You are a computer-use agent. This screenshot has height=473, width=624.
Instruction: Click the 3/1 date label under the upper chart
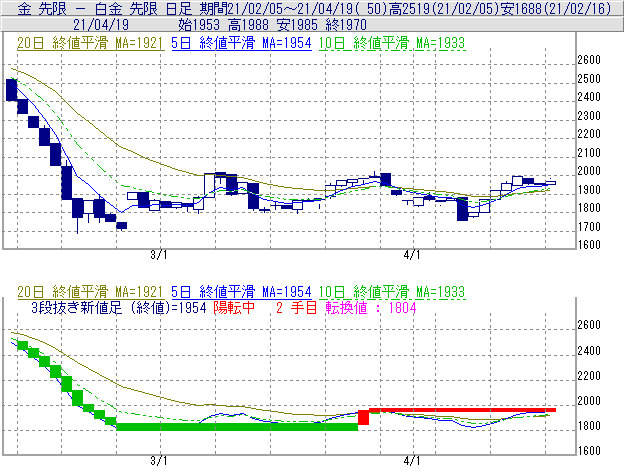[x=159, y=255]
